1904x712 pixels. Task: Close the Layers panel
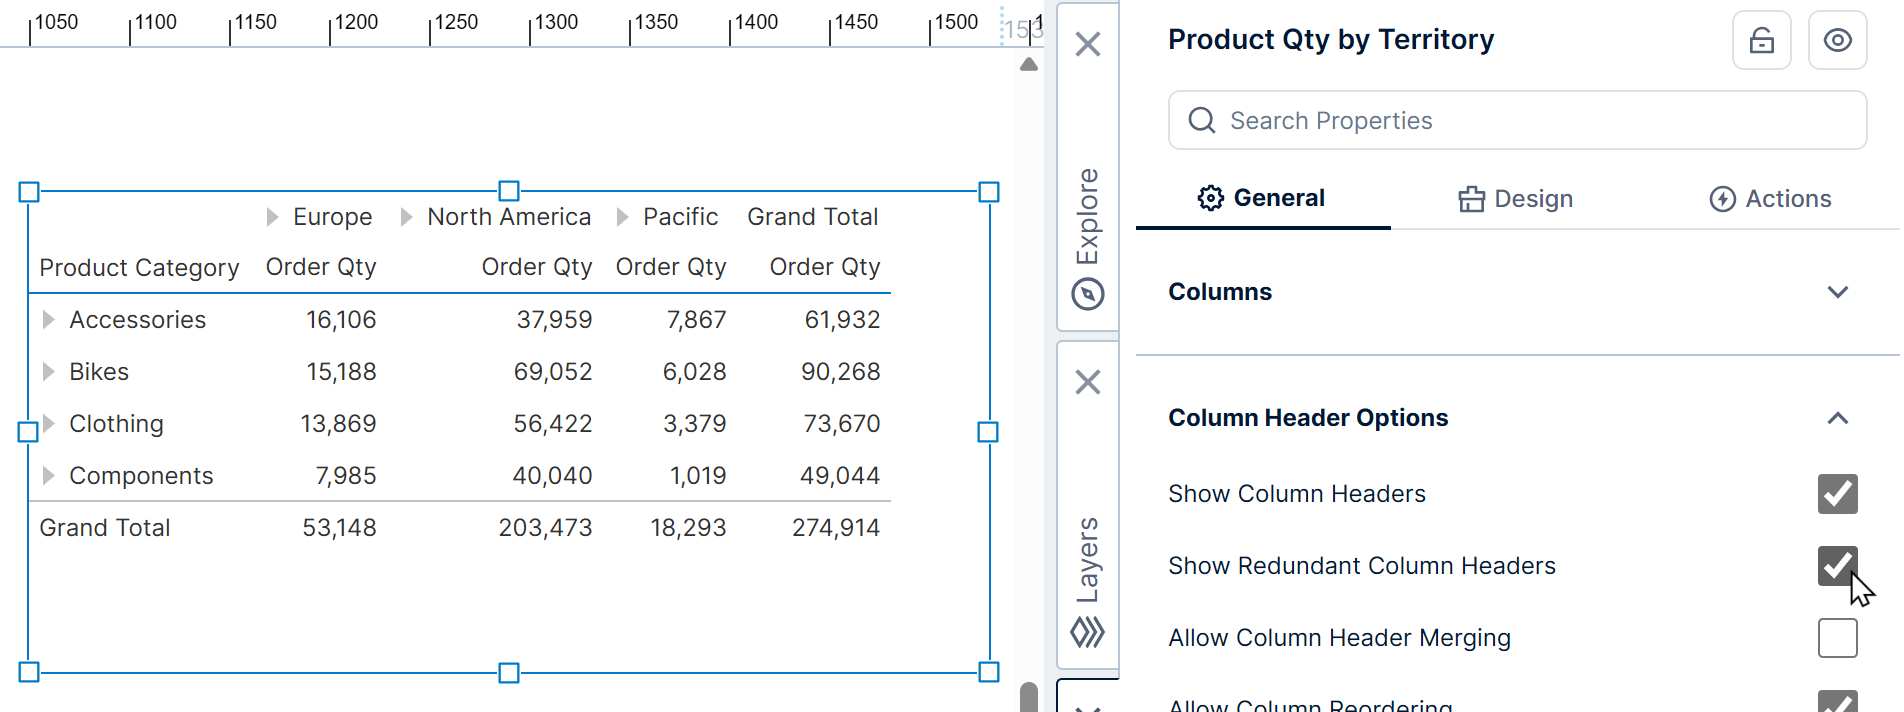1087,382
